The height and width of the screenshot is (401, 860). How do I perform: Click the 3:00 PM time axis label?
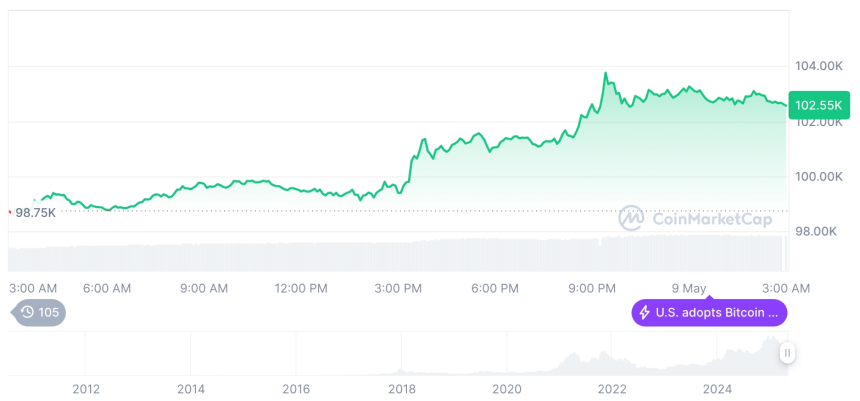coord(398,288)
